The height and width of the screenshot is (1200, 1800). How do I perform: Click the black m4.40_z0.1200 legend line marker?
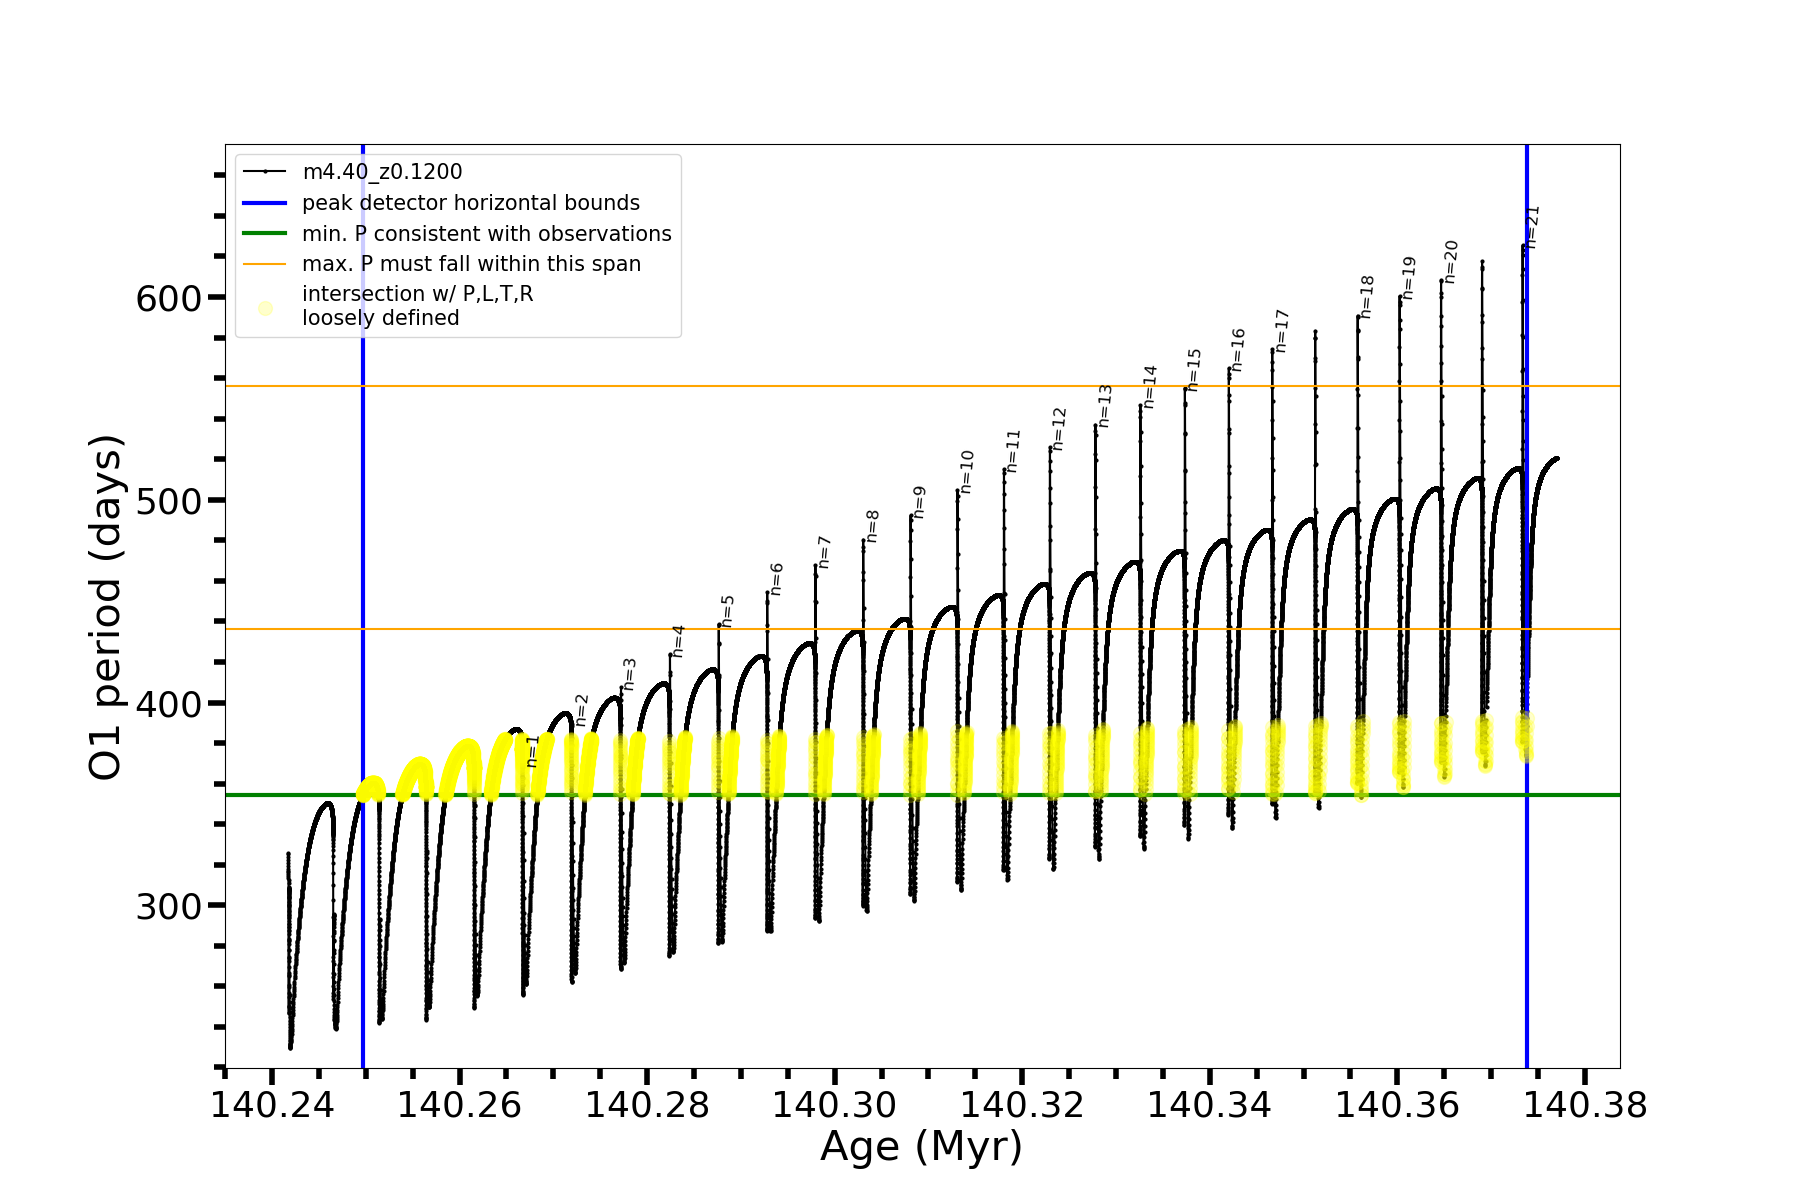(265, 172)
